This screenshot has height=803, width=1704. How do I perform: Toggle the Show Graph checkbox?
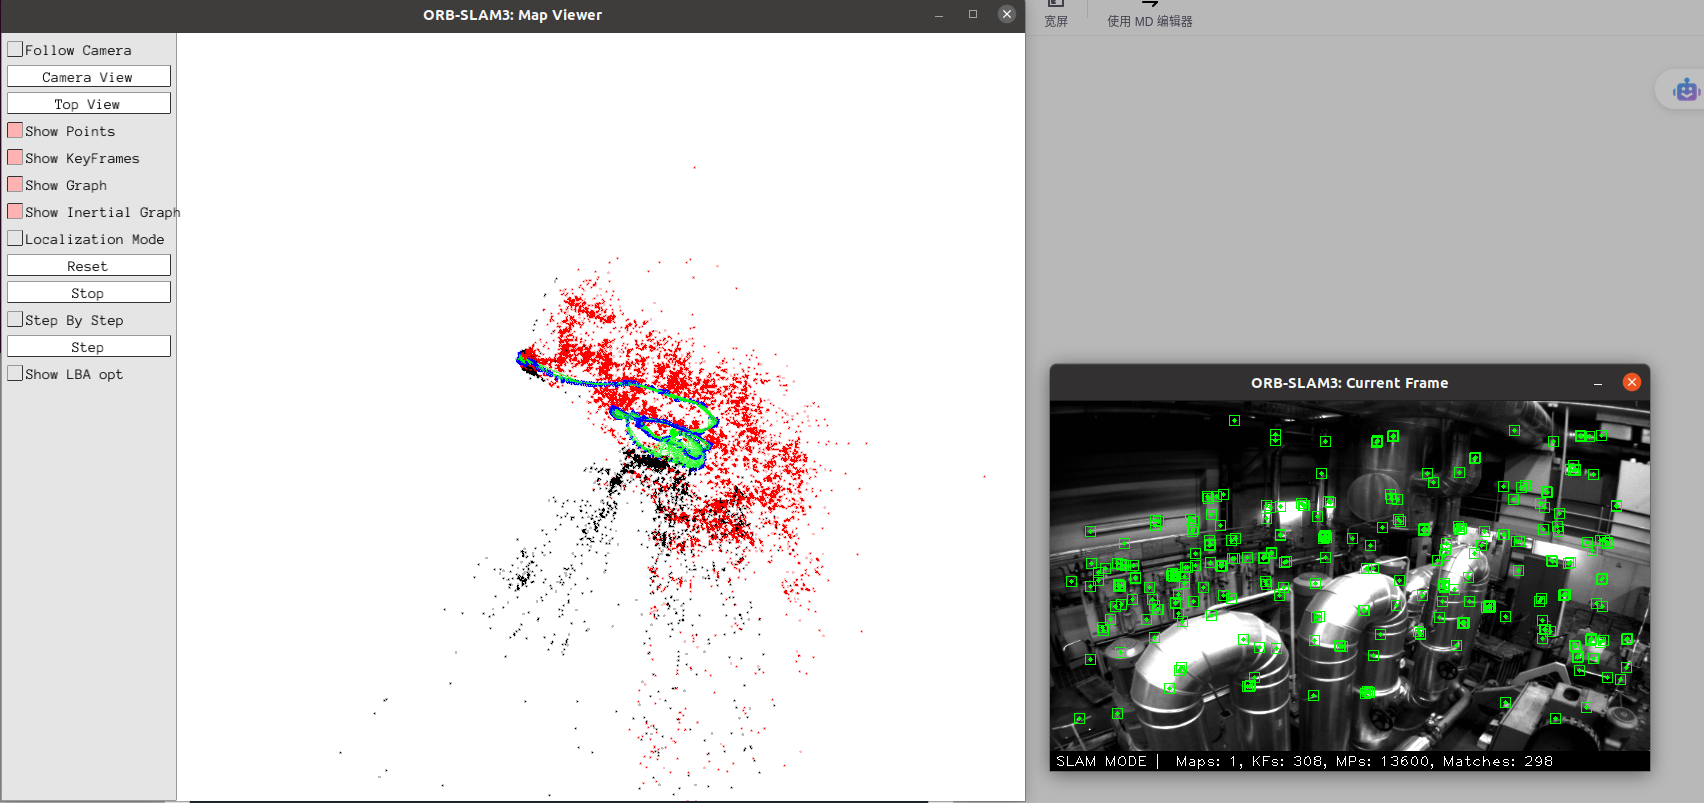(x=15, y=184)
